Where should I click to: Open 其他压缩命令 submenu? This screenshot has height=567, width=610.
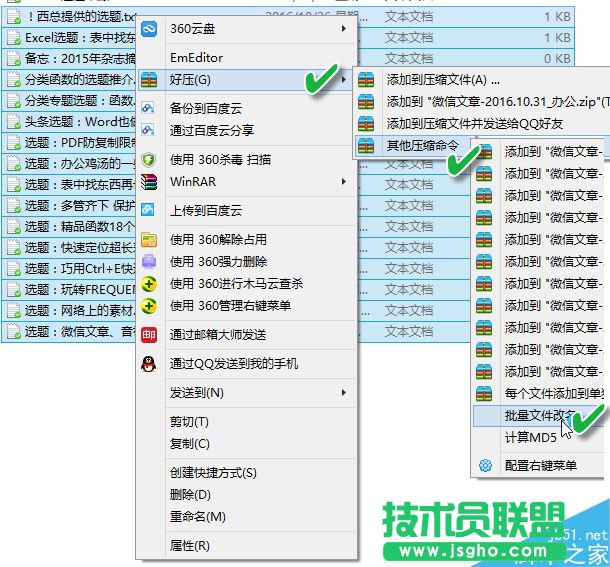pyautogui.click(x=423, y=145)
